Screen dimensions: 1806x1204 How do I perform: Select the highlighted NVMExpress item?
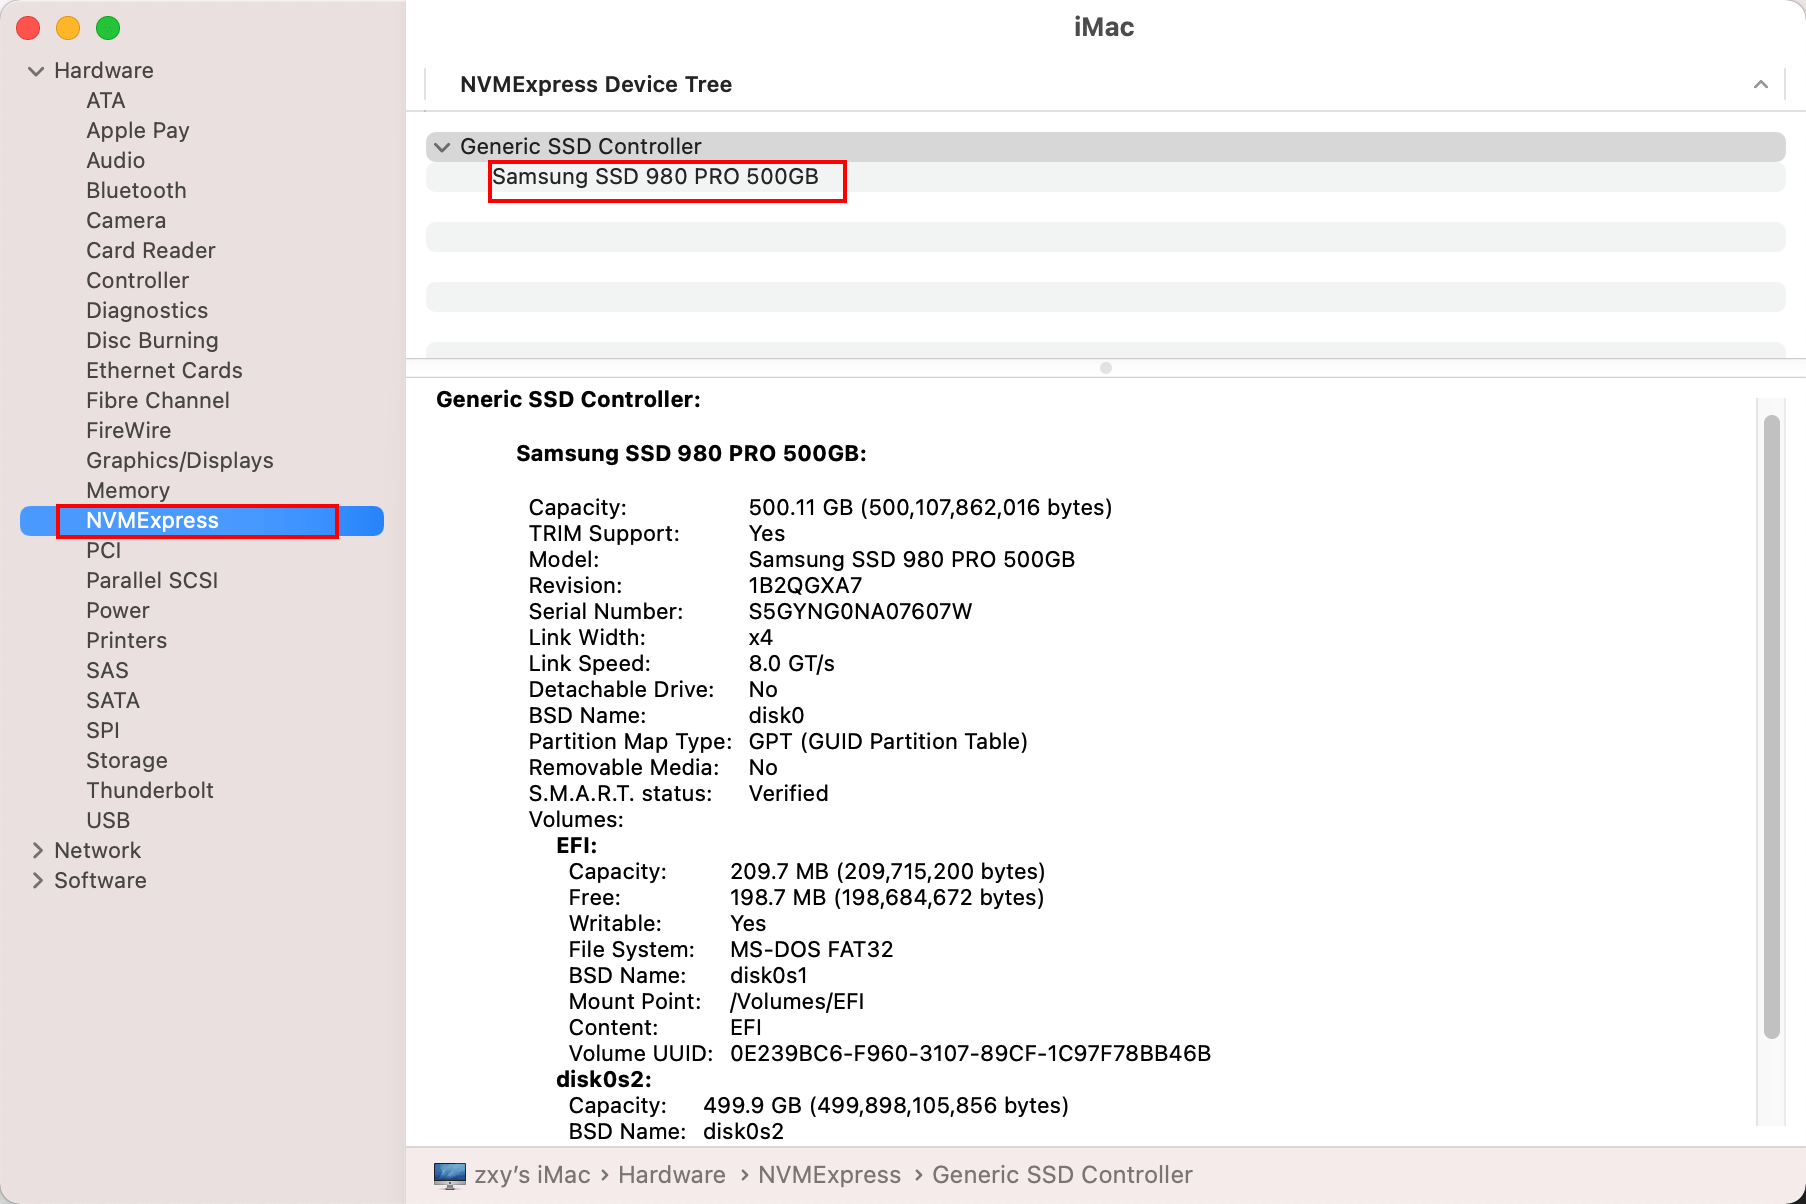click(202, 521)
